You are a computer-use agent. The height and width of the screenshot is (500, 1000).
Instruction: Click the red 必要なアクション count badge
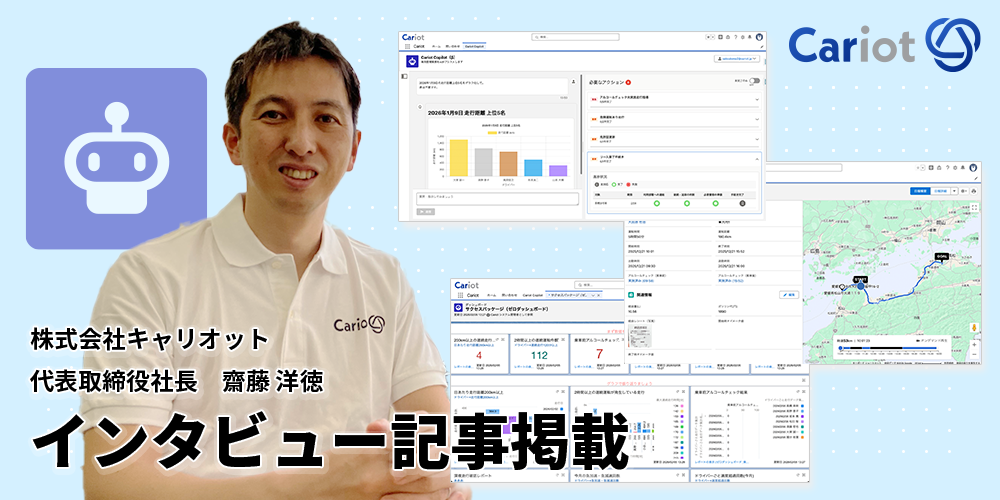pyautogui.click(x=628, y=82)
